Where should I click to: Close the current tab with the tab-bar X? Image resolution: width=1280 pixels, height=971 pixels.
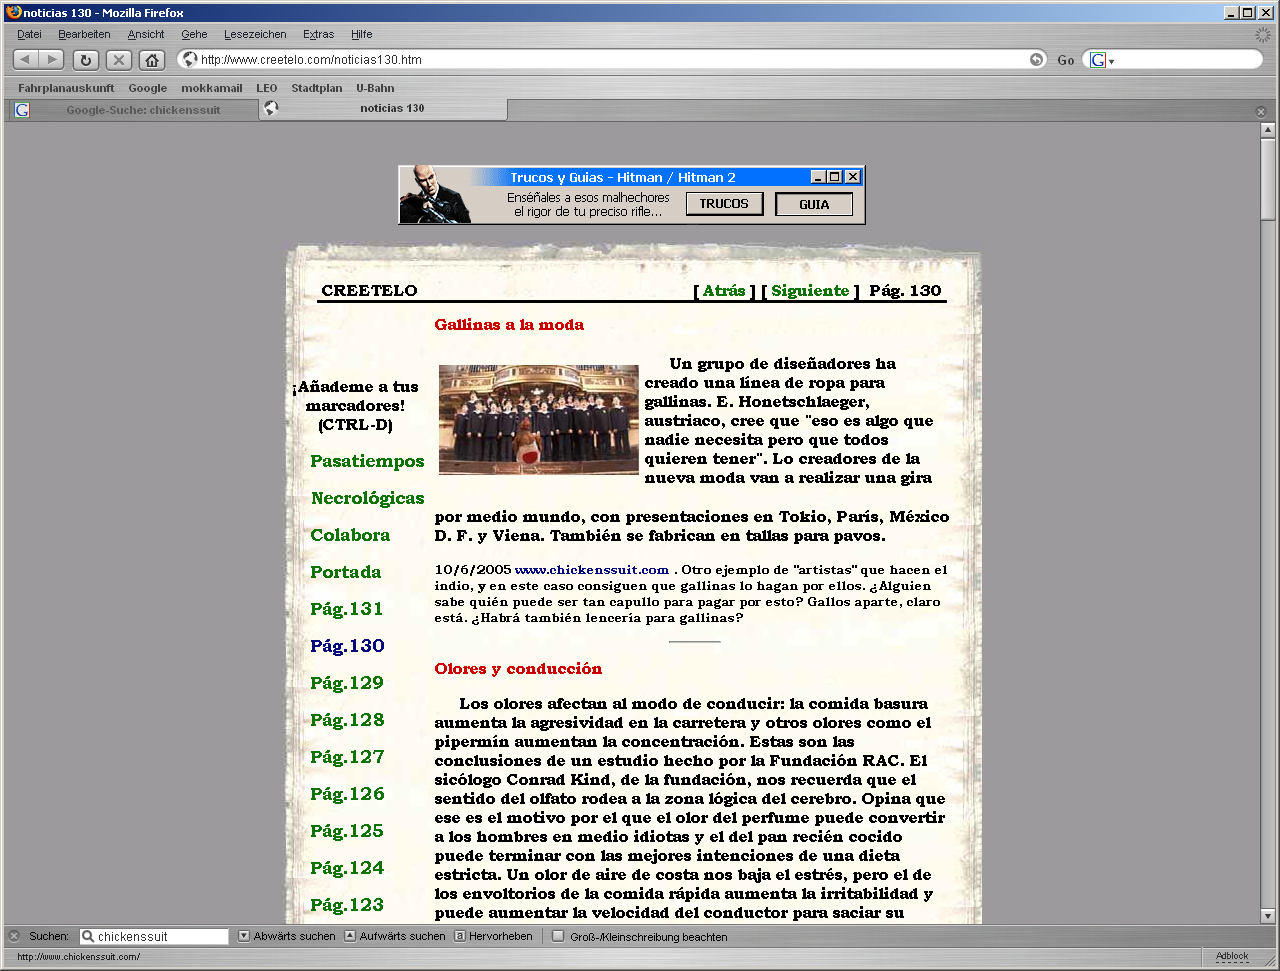1261,111
